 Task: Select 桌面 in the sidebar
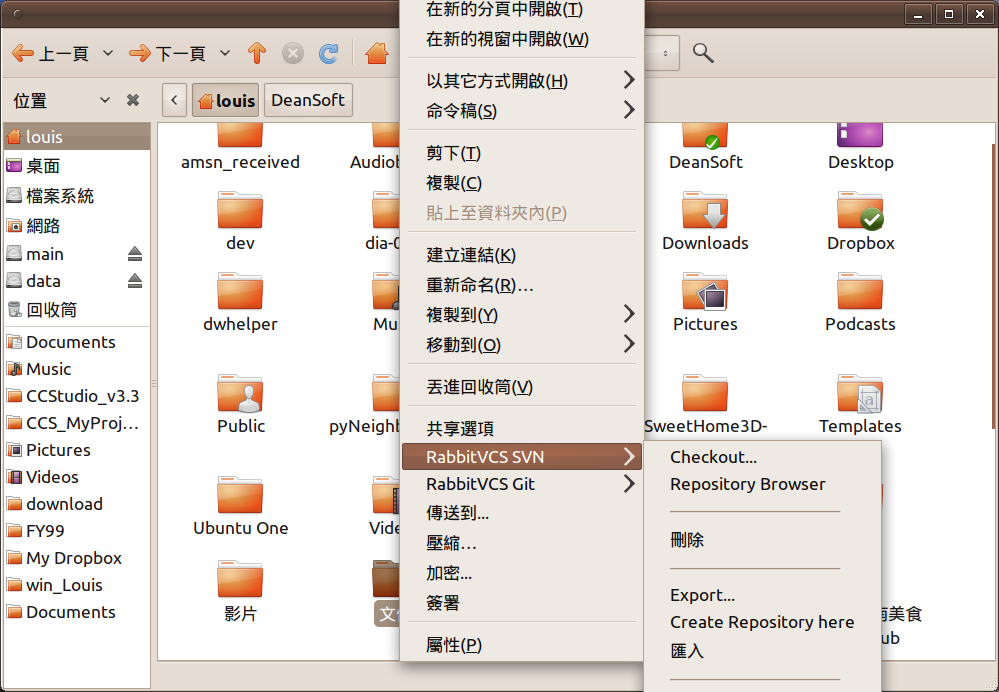[x=76, y=166]
